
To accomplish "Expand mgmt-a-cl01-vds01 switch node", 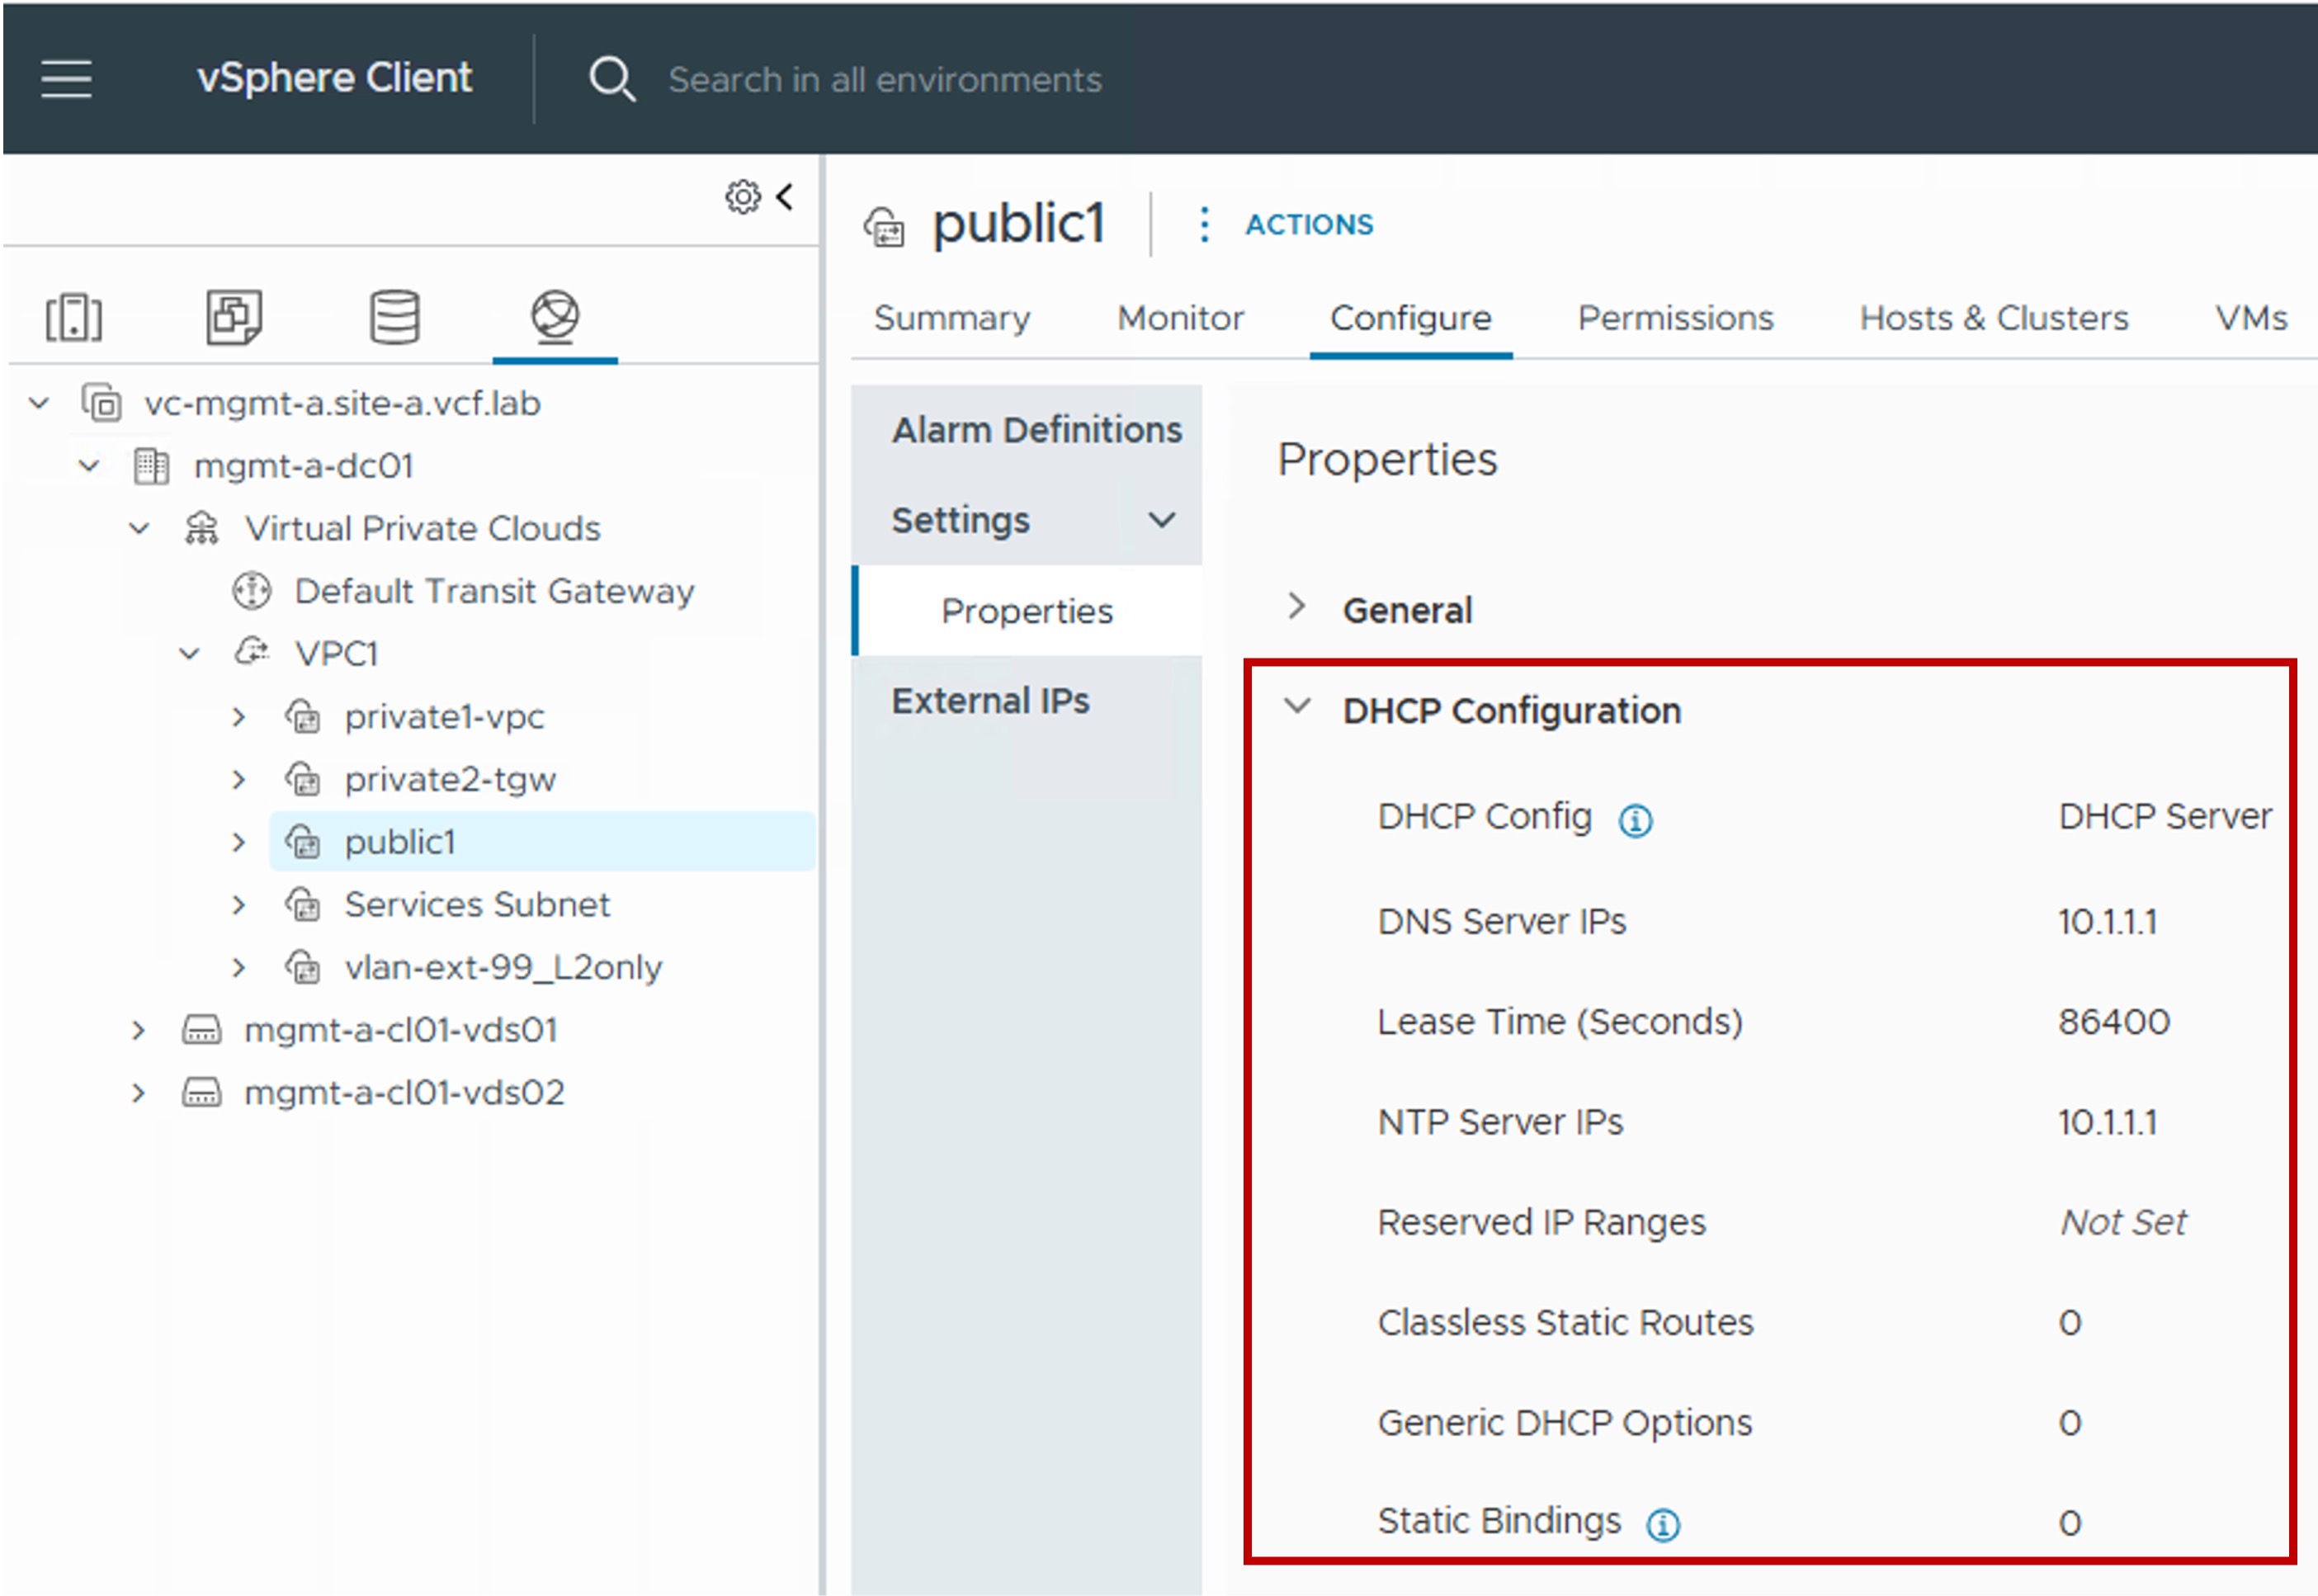I will coord(138,1030).
